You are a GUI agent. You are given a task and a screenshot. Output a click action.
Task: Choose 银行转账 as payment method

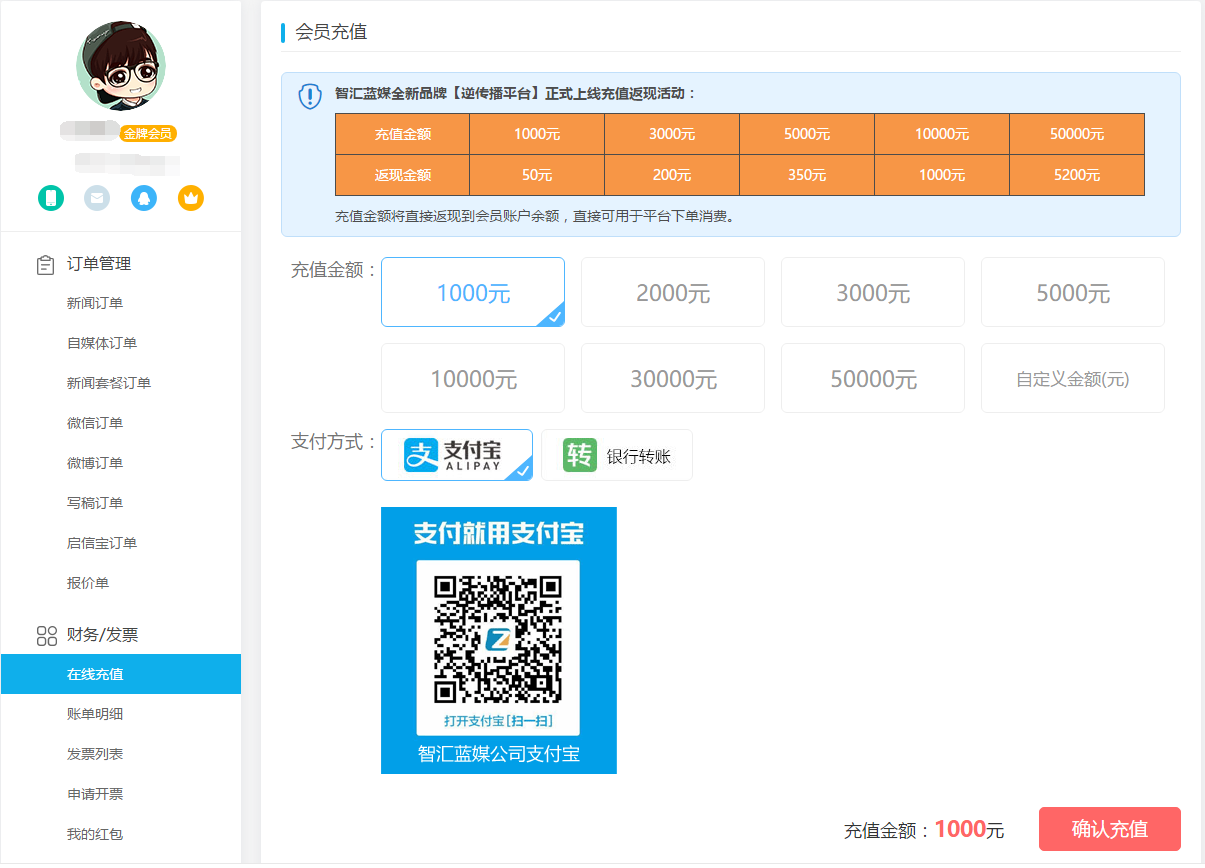(x=617, y=455)
